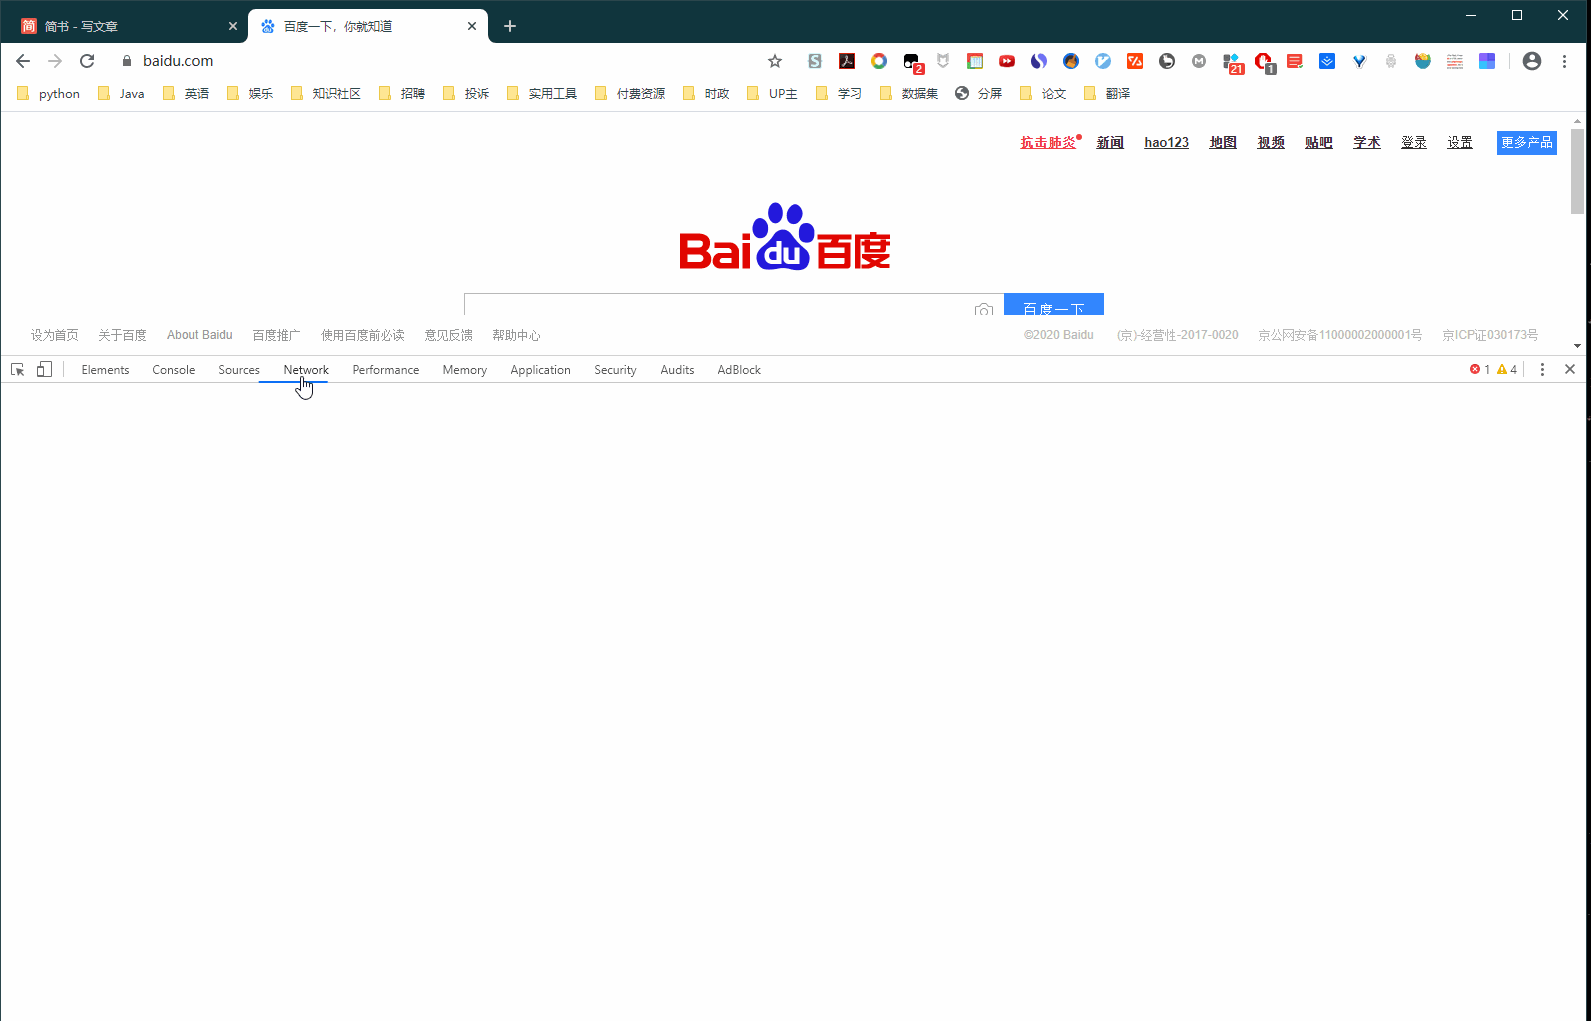Close the 百度一下 browser tab
The height and width of the screenshot is (1021, 1591).
coord(472,26)
